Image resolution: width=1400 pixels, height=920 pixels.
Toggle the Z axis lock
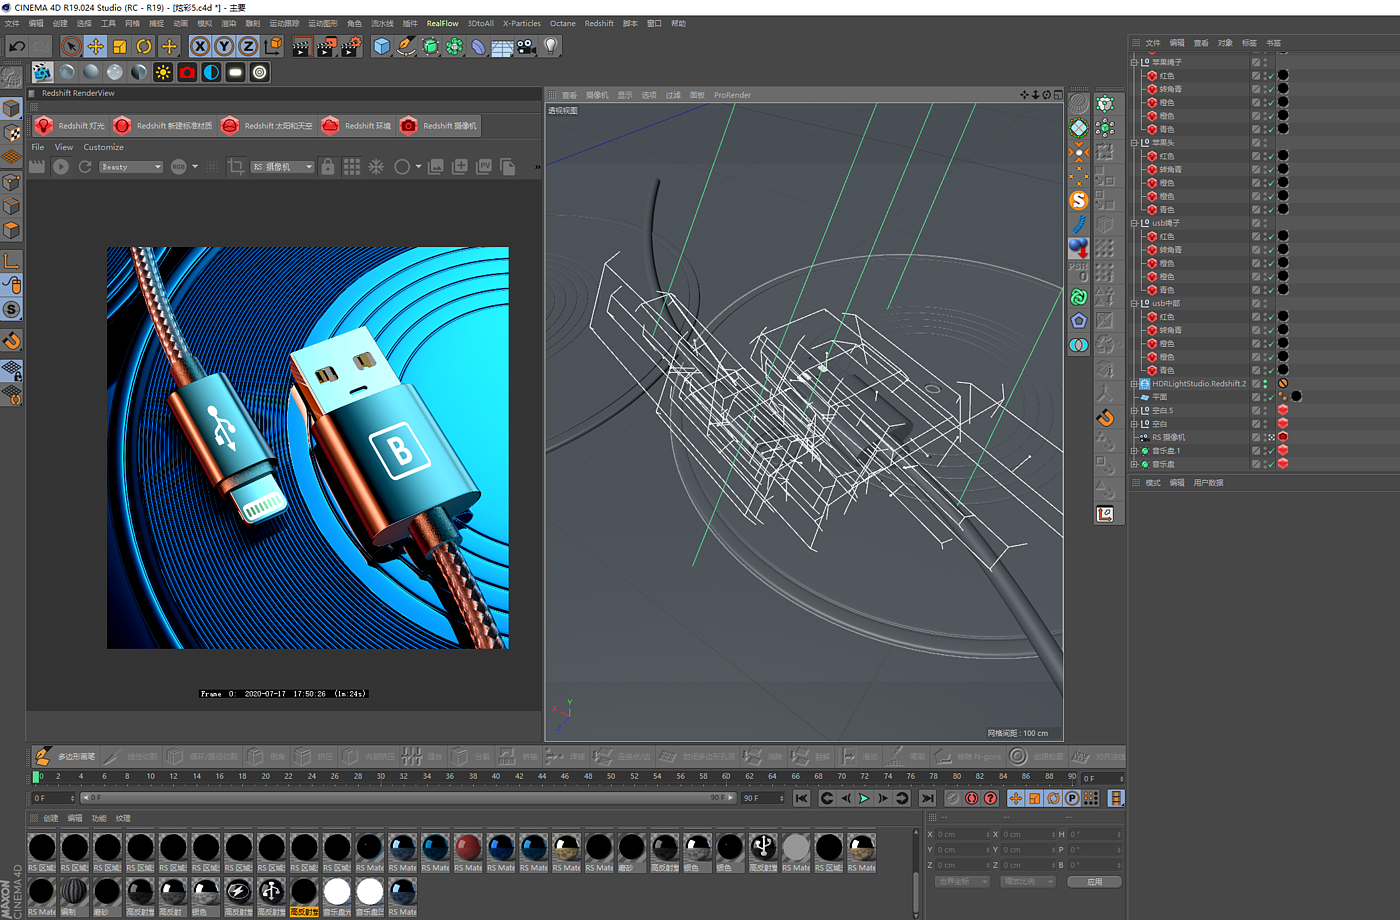coord(248,46)
